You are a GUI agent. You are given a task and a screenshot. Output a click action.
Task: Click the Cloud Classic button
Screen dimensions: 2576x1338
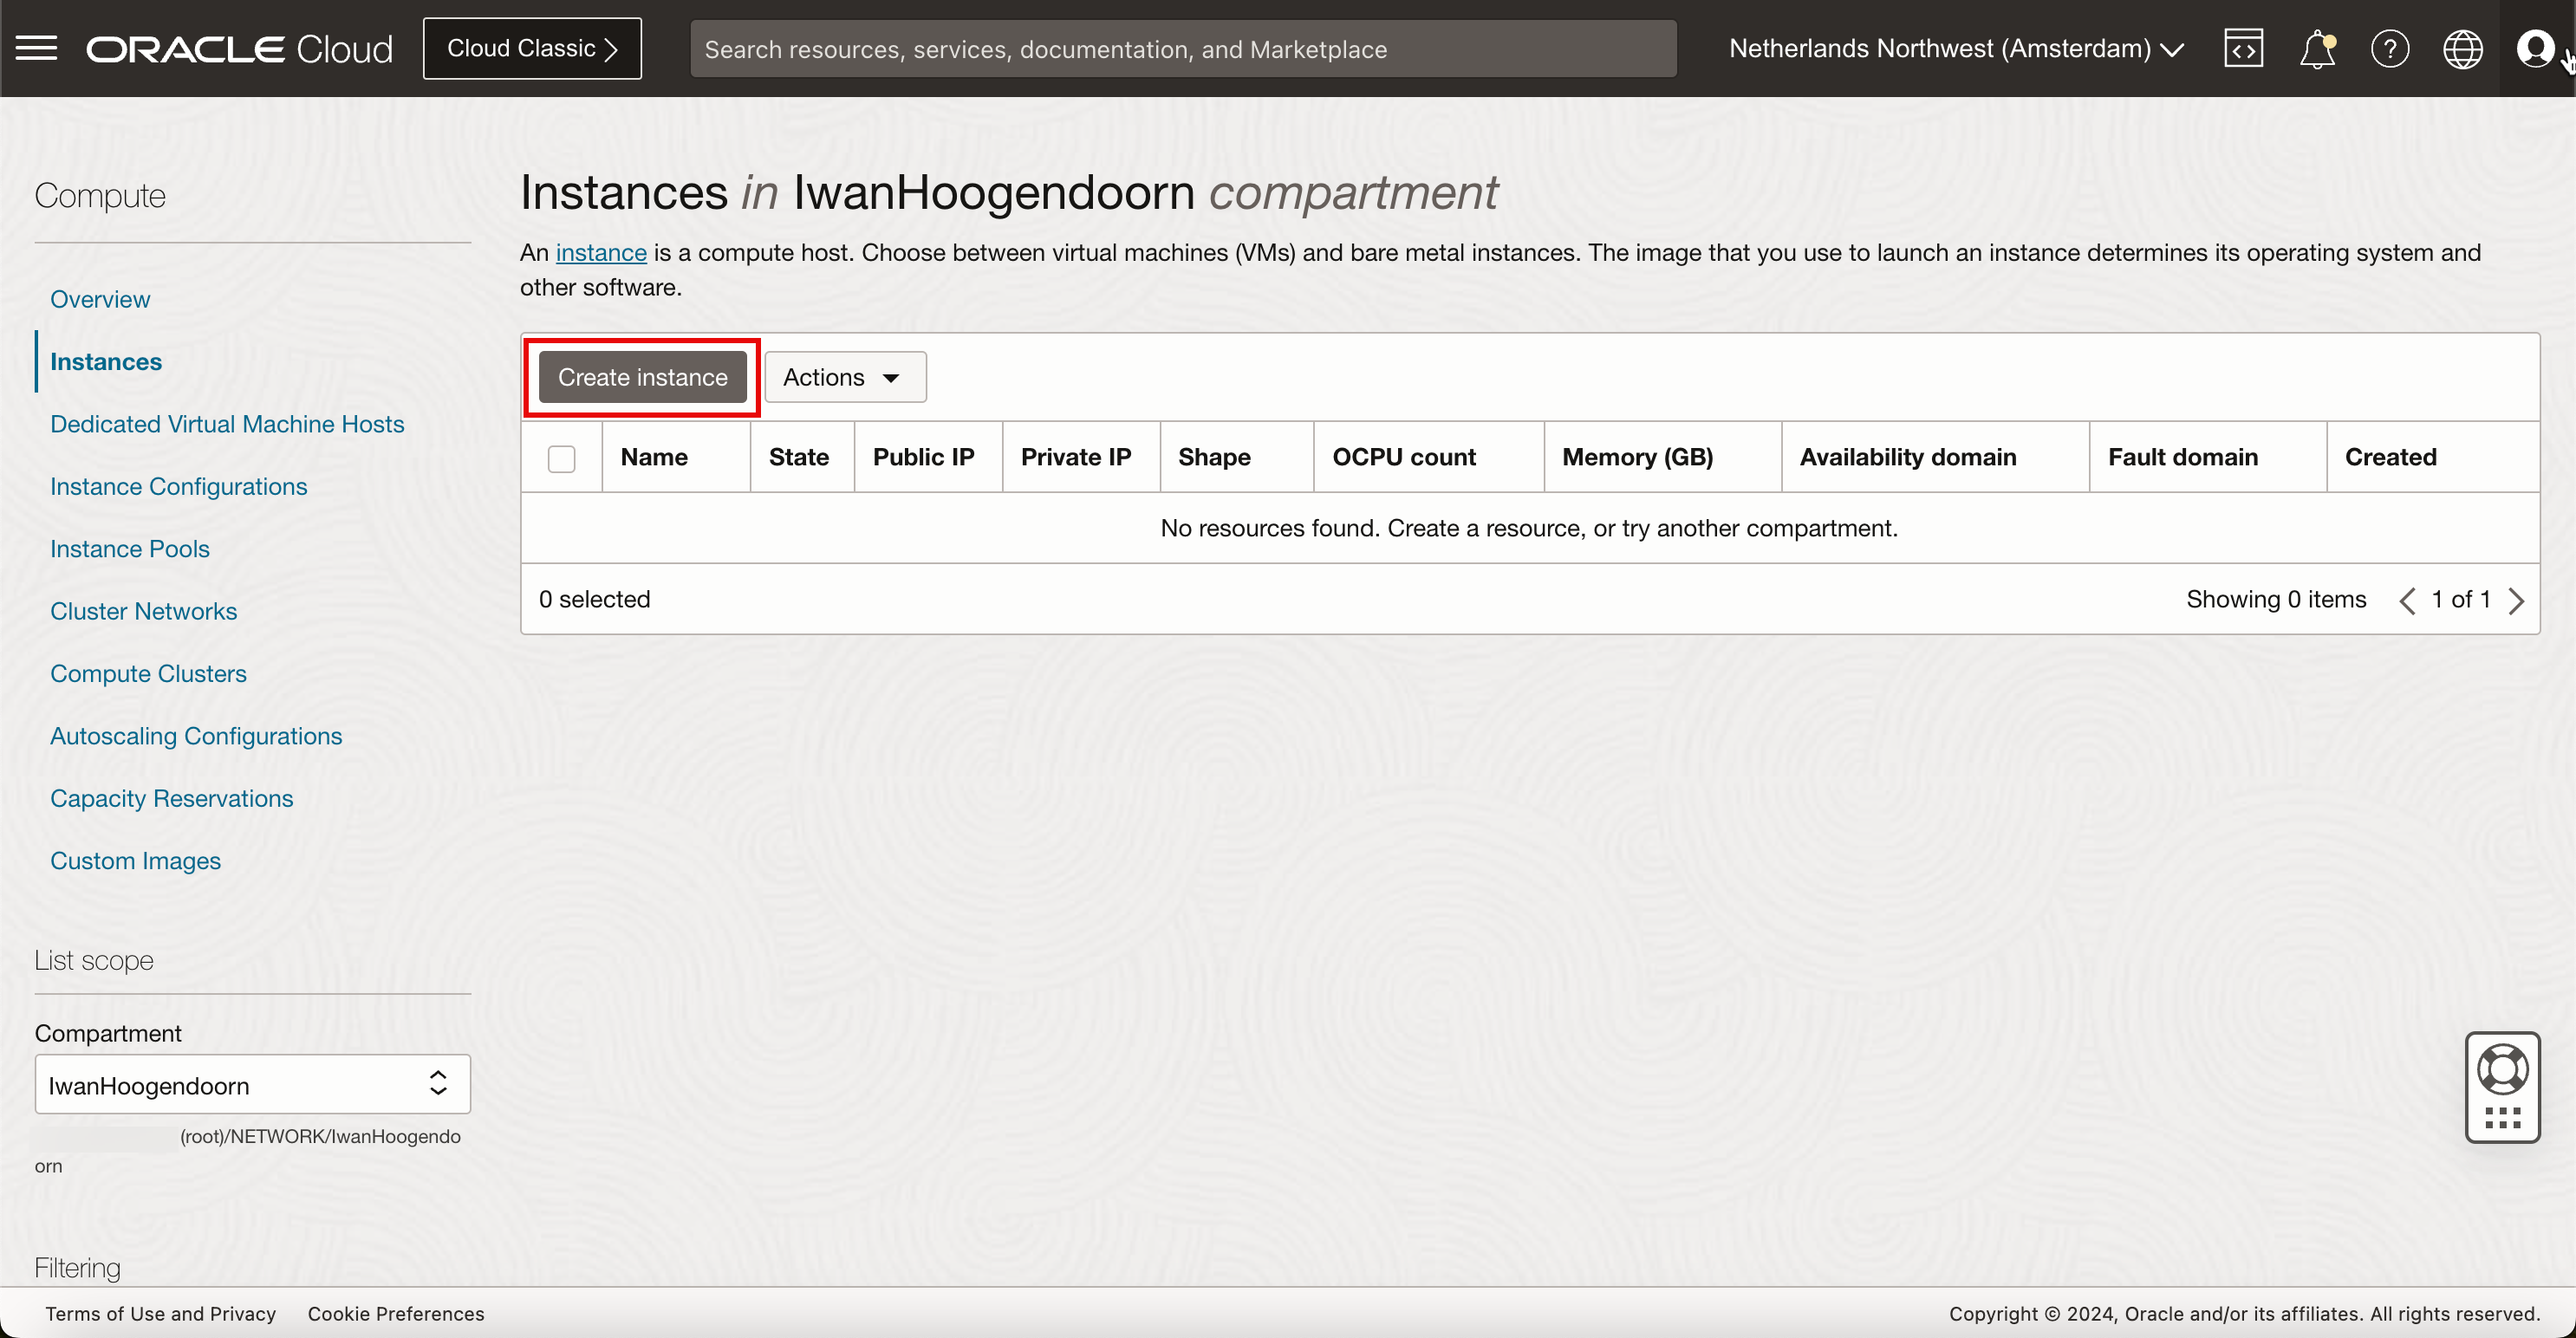[x=532, y=48]
